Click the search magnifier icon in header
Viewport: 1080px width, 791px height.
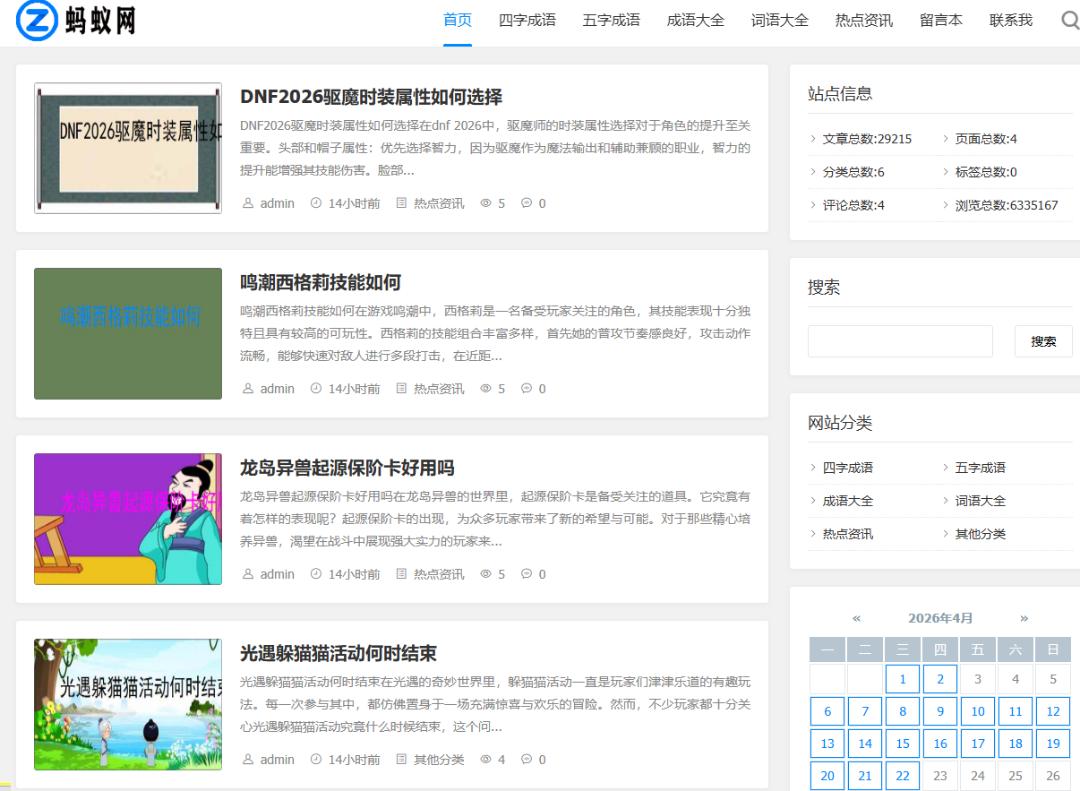[1069, 20]
